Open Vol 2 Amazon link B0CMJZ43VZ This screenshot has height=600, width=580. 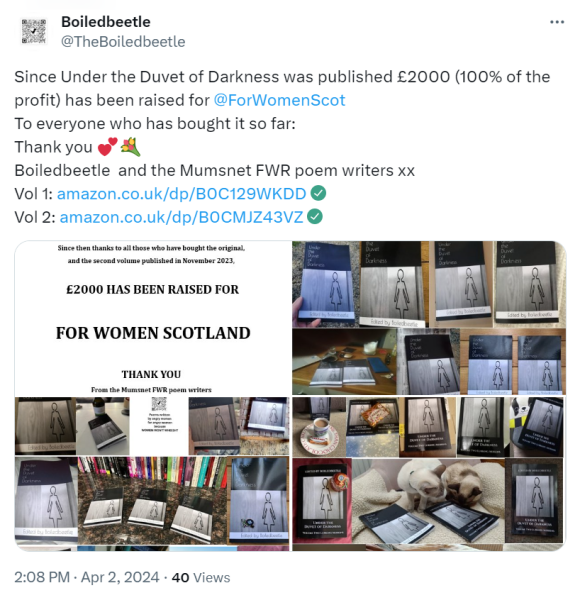tap(181, 217)
